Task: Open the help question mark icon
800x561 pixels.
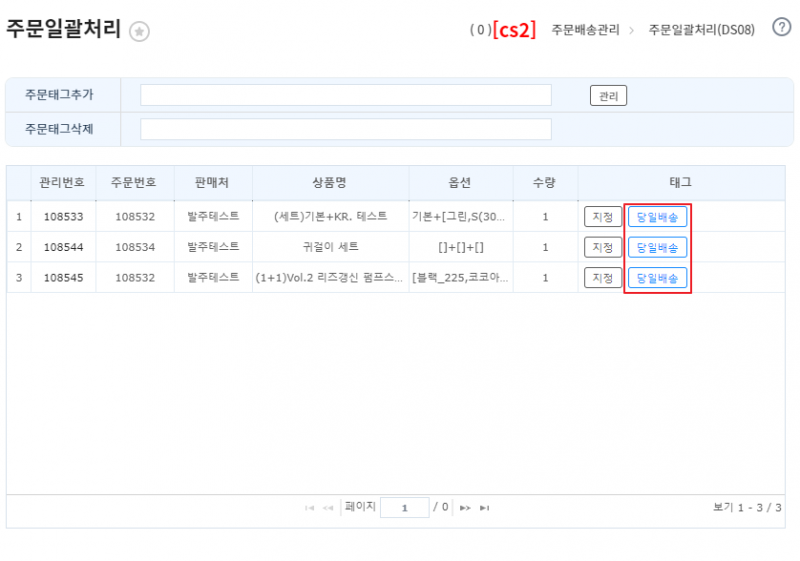Action: [781, 27]
